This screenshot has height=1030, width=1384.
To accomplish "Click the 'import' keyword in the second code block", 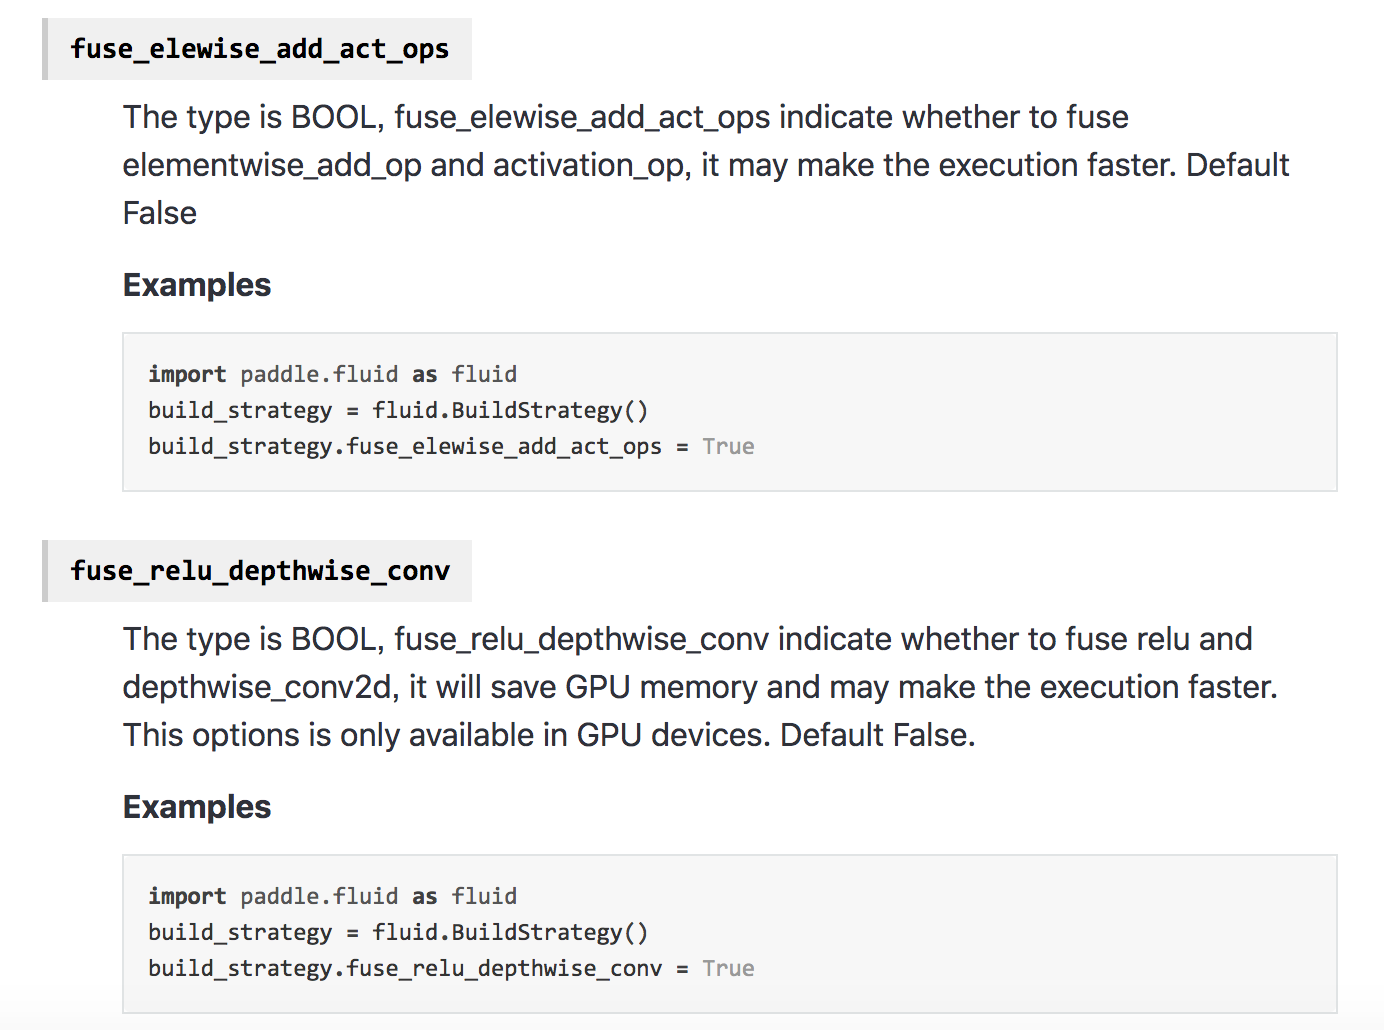I will click(187, 896).
